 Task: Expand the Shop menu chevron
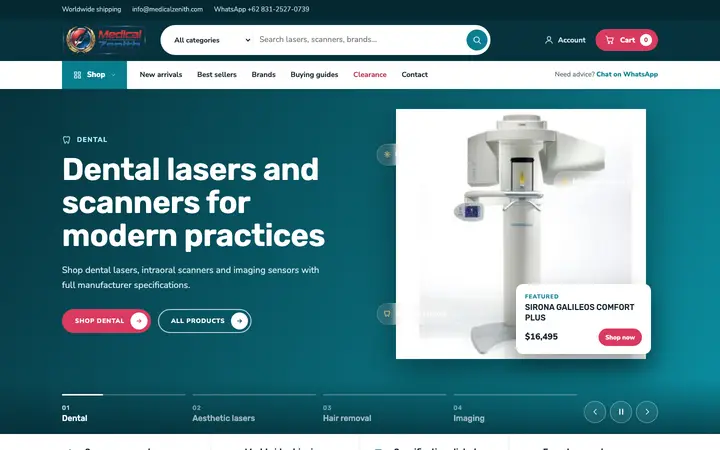(113, 75)
